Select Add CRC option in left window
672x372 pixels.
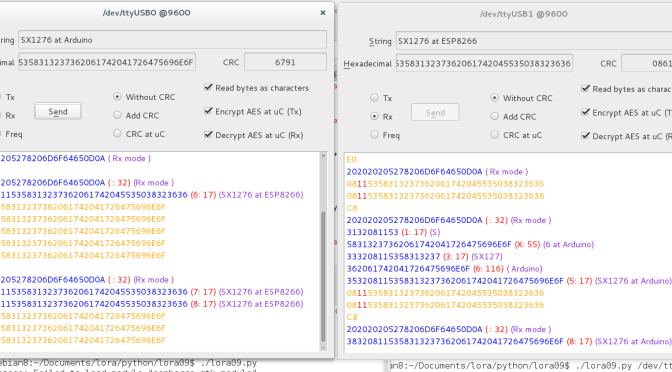(117, 115)
